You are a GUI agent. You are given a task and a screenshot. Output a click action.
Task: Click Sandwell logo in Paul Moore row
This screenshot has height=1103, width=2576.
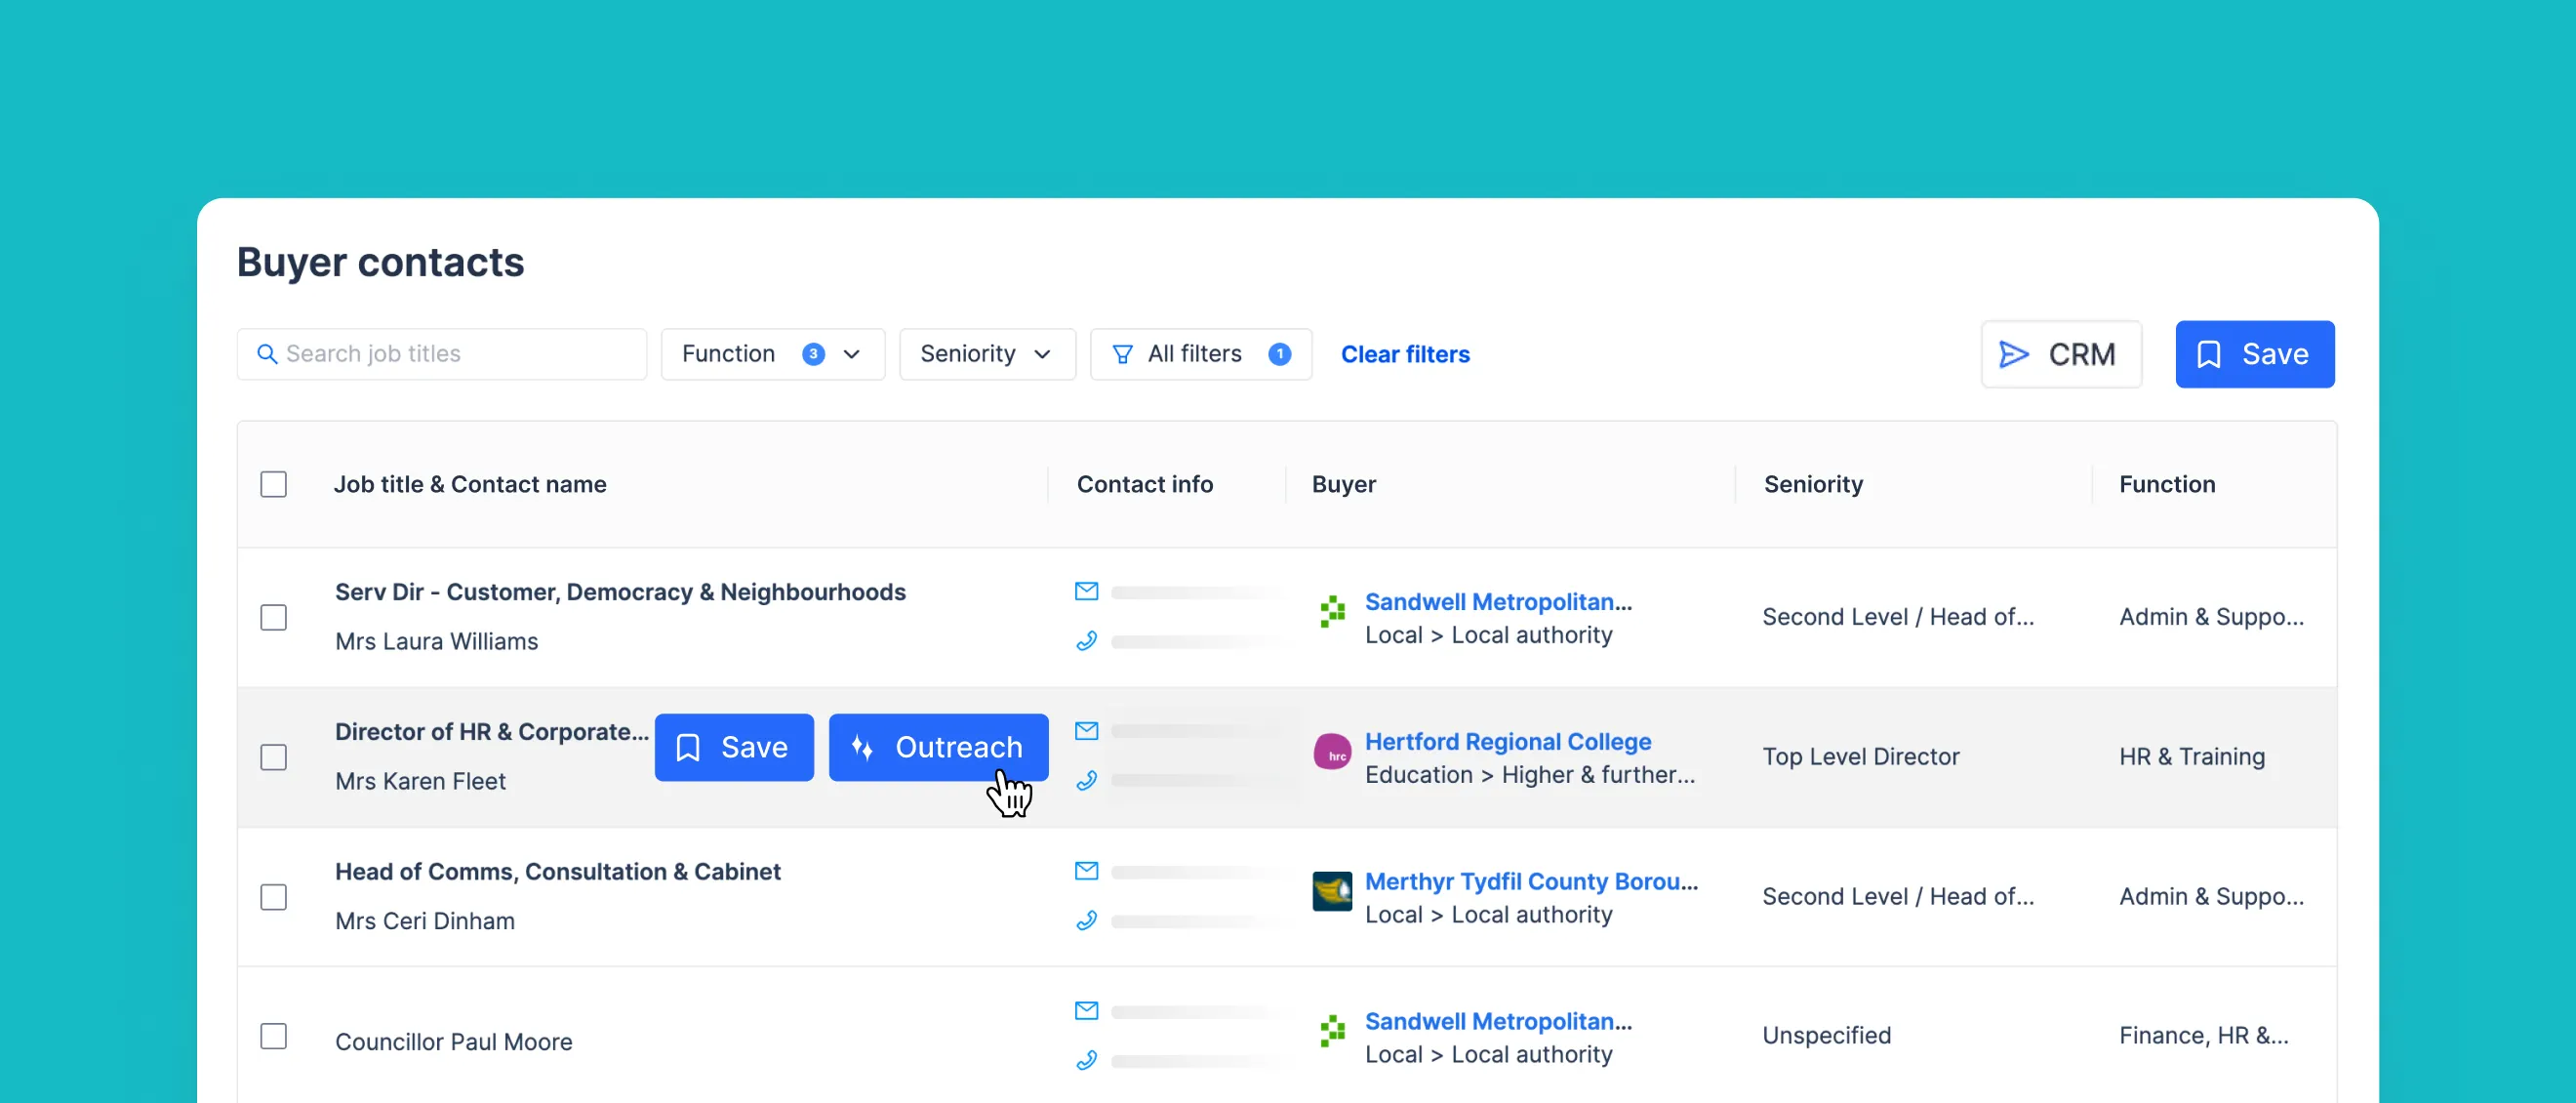[1332, 1030]
